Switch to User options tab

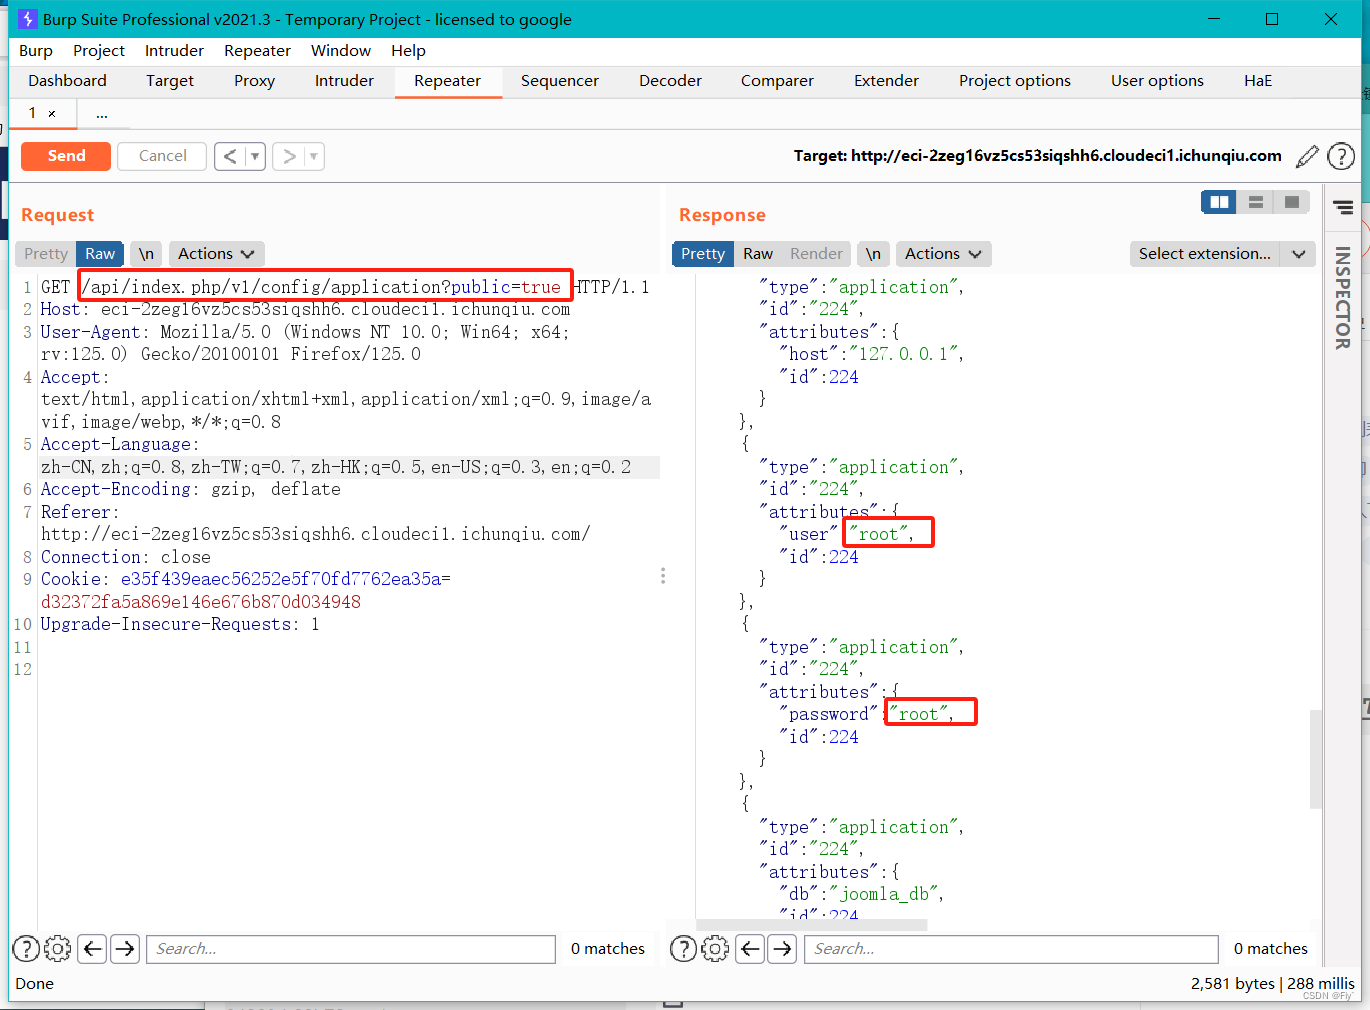[1157, 81]
